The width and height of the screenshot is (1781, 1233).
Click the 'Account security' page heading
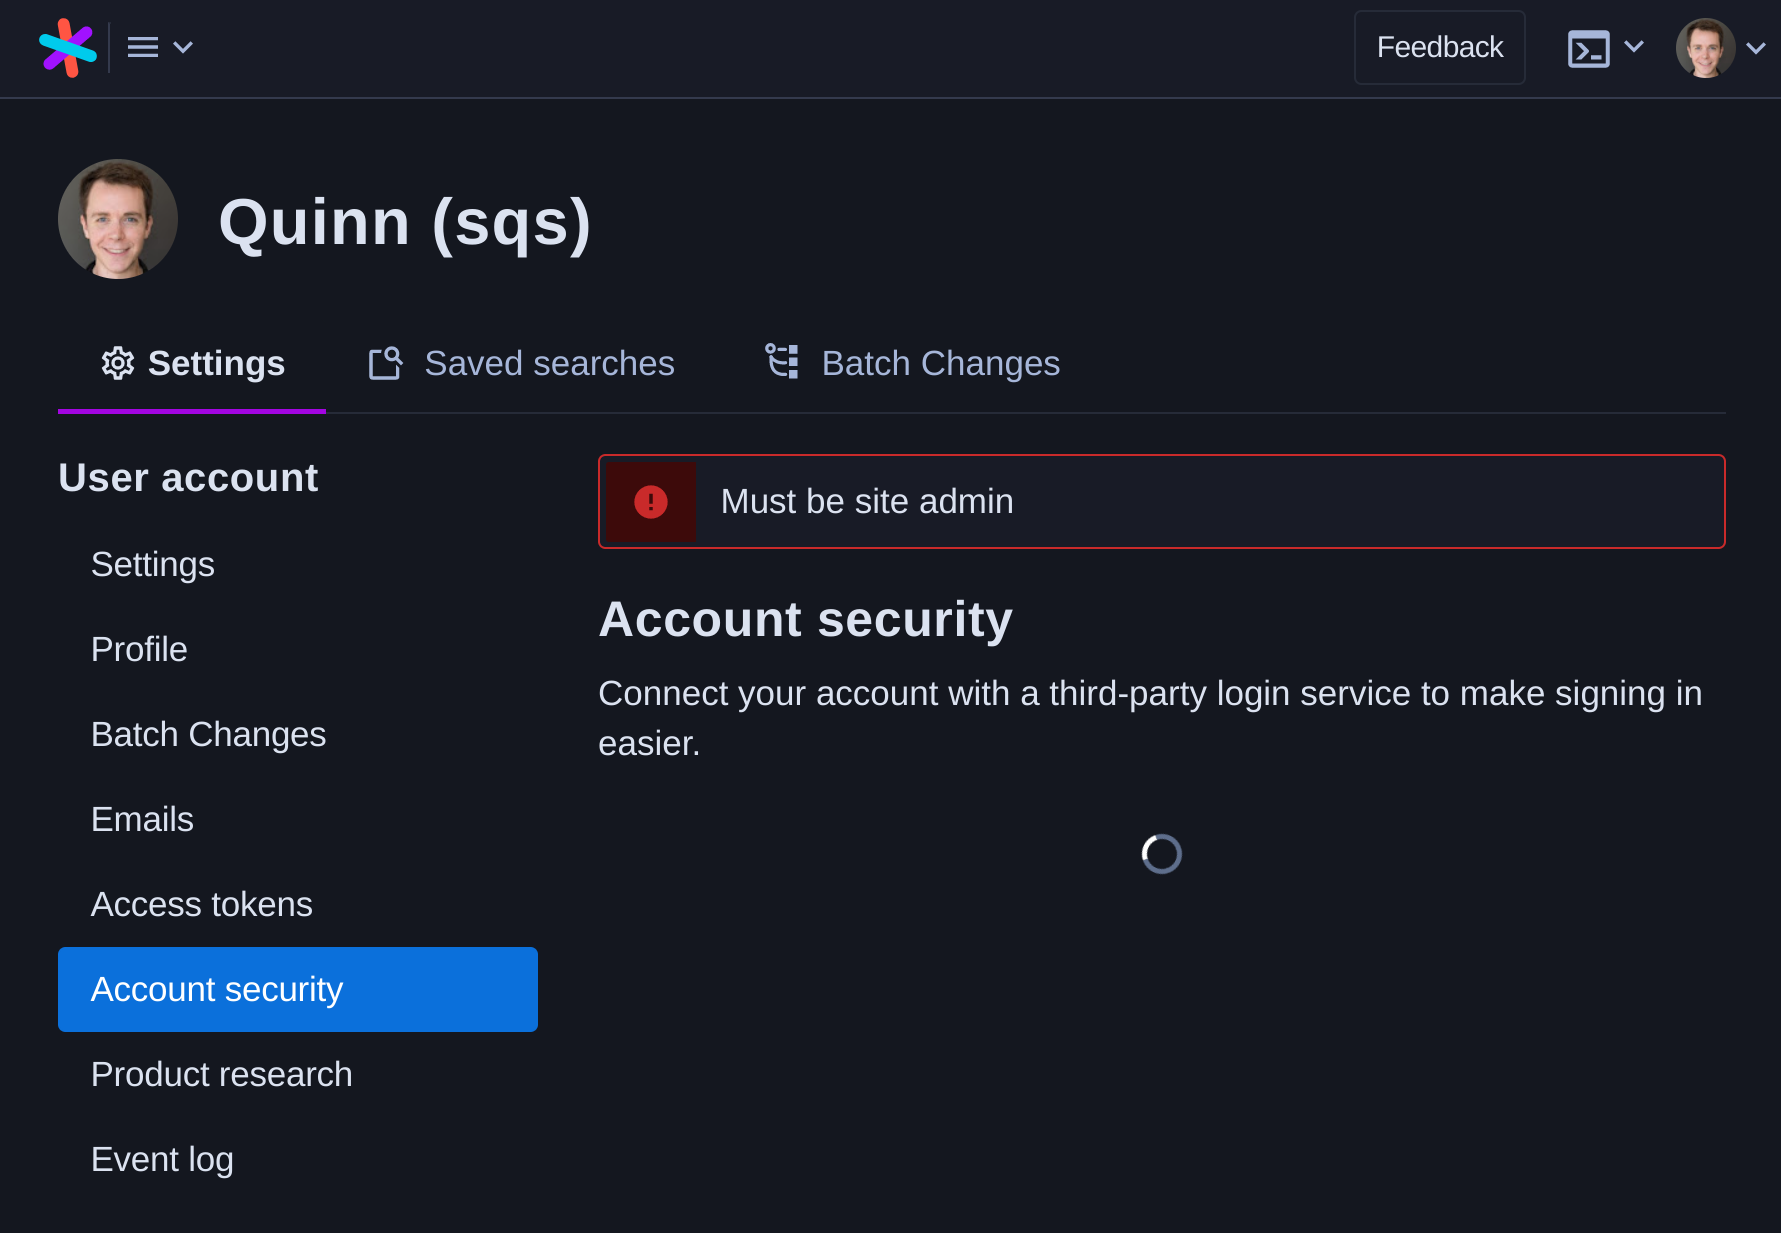click(x=805, y=619)
